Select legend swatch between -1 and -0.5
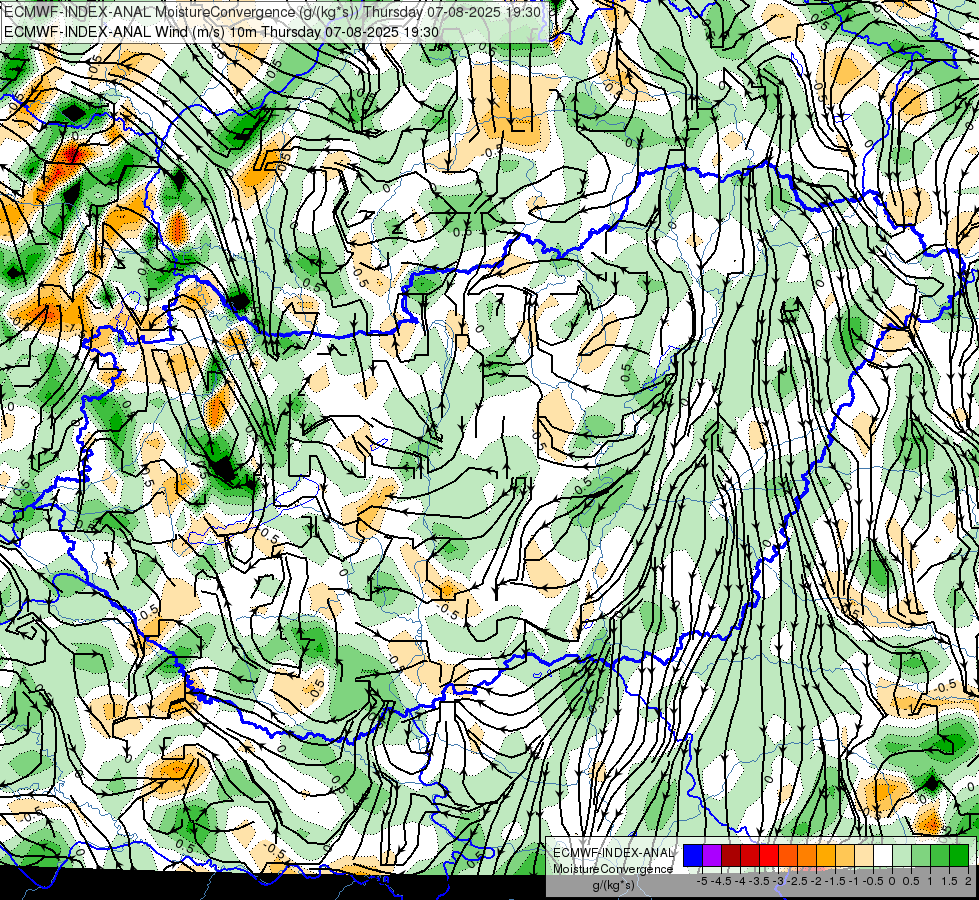This screenshot has width=979, height=900. click(864, 856)
